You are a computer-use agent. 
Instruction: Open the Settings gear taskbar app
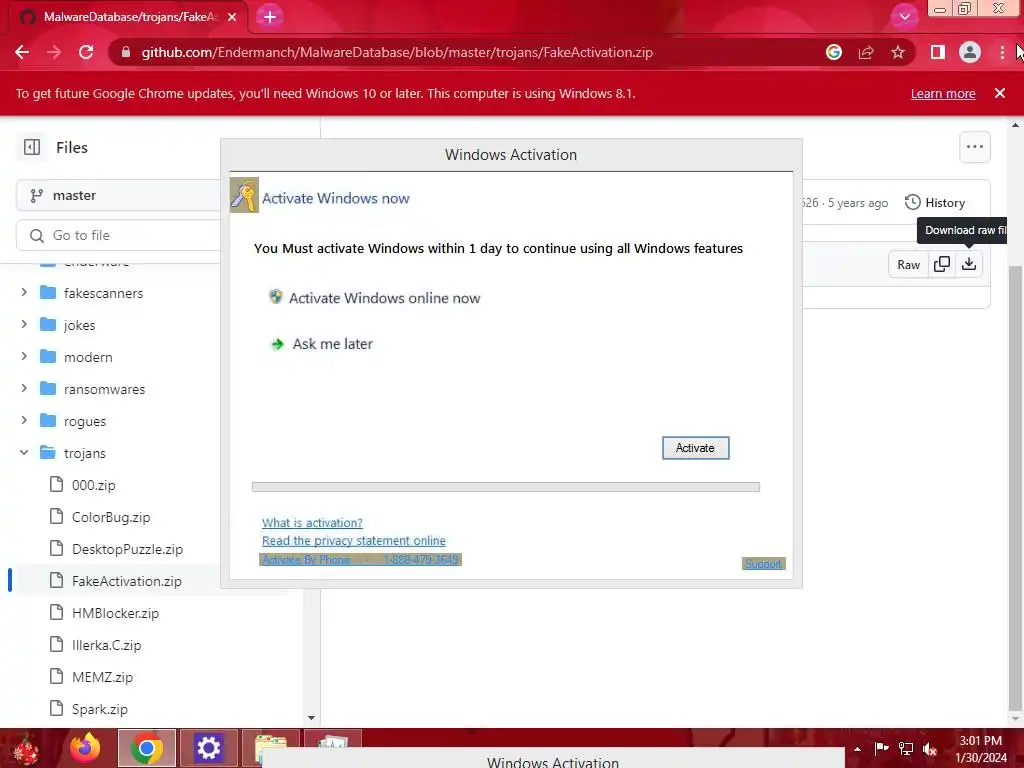pyautogui.click(x=209, y=748)
